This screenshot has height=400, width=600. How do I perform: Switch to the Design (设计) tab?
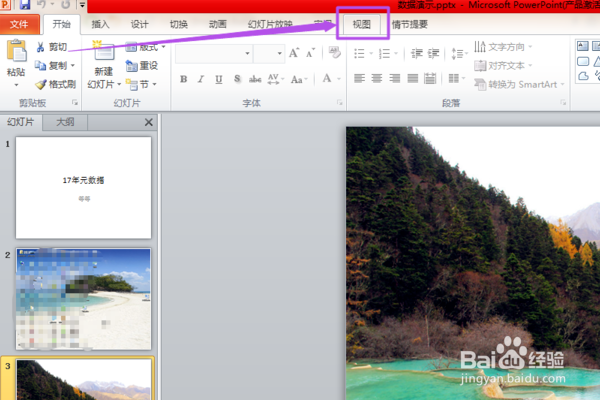139,24
